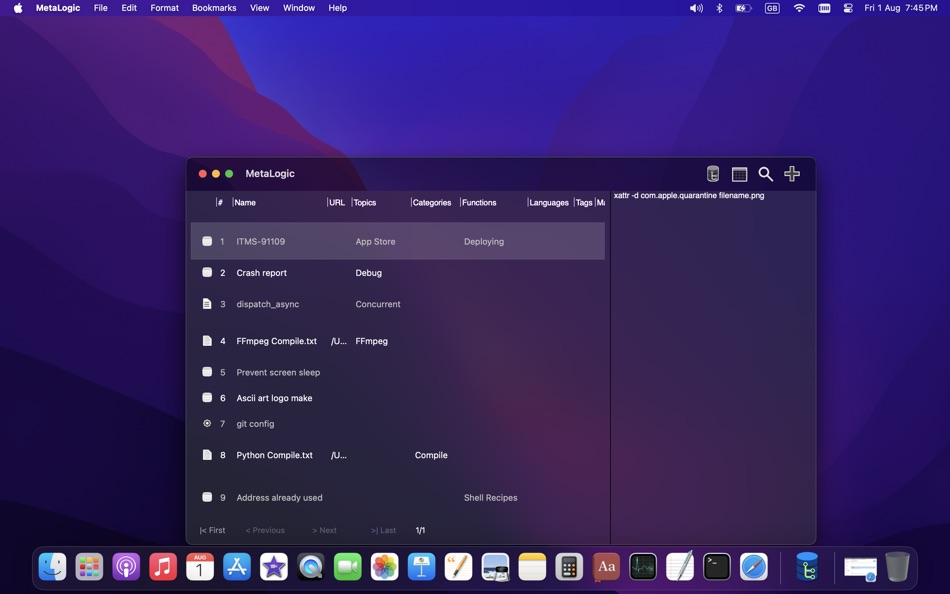Open the database icon in MetaLogic toolbar
Screen dimensions: 950x594
tap(713, 174)
